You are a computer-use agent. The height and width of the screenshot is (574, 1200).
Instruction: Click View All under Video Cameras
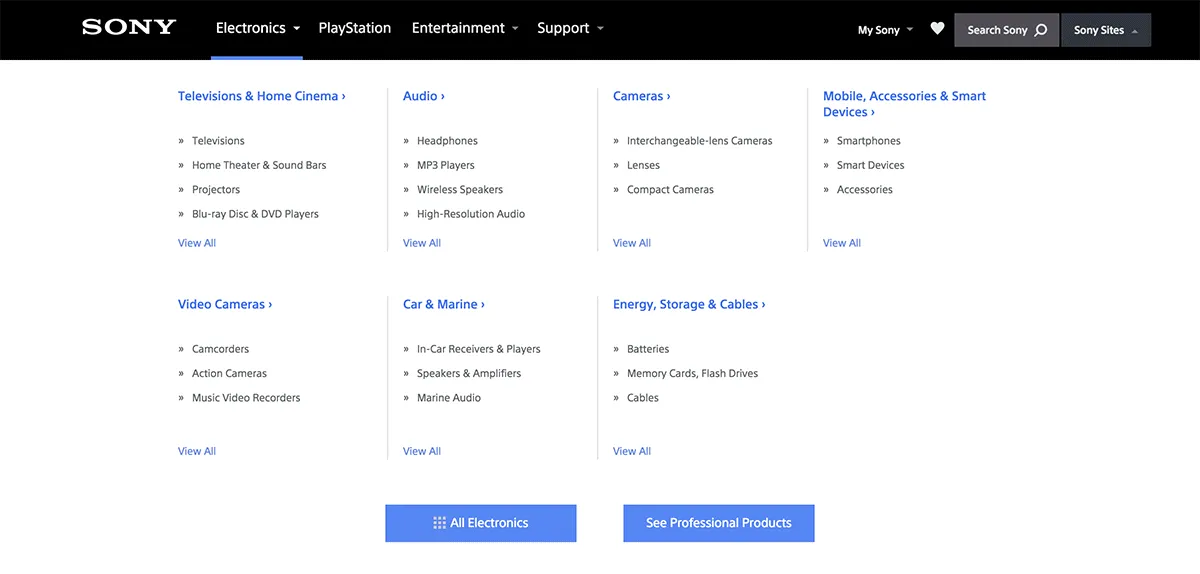point(197,451)
